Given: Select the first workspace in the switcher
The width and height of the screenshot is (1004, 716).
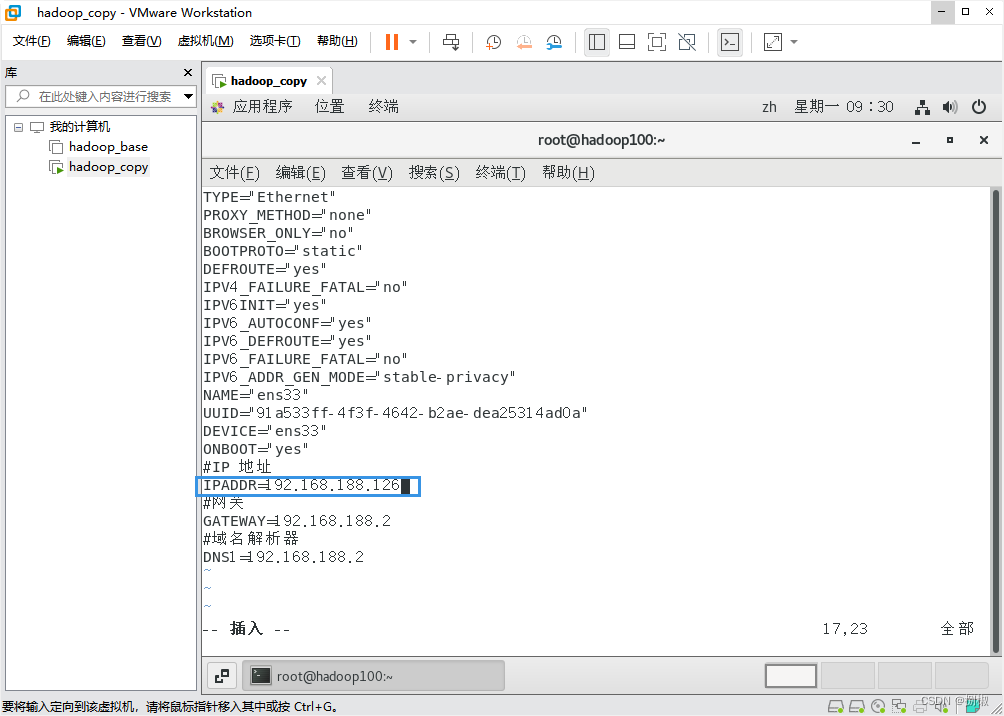Looking at the screenshot, I should pyautogui.click(x=791, y=676).
